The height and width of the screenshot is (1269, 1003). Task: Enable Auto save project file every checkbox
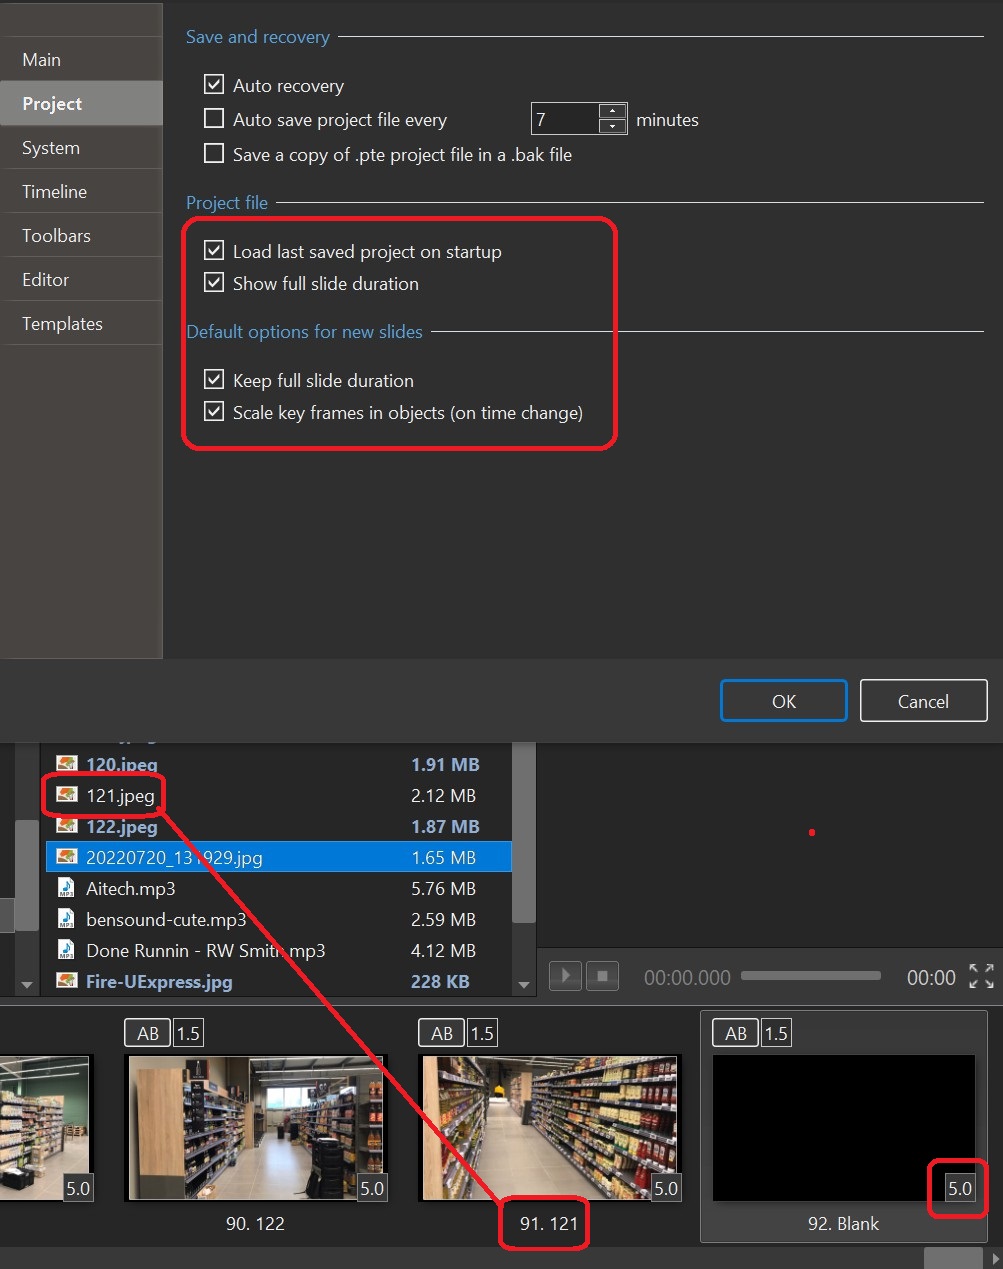(214, 119)
